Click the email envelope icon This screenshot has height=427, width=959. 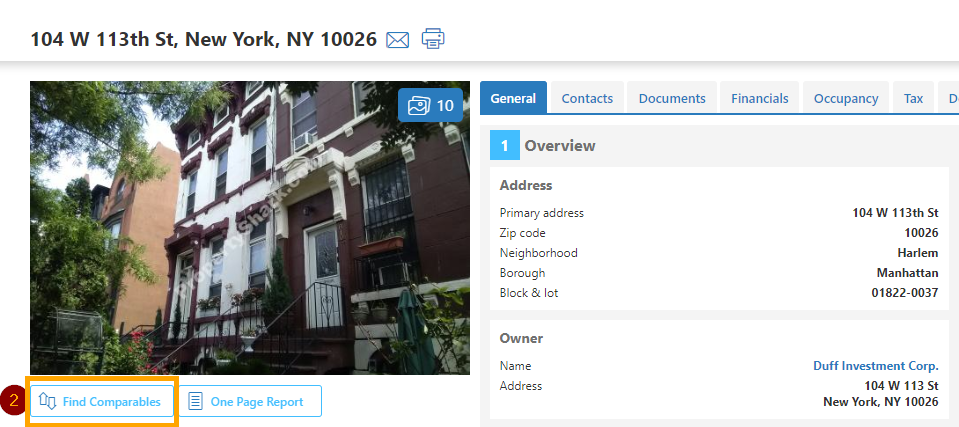tap(398, 40)
